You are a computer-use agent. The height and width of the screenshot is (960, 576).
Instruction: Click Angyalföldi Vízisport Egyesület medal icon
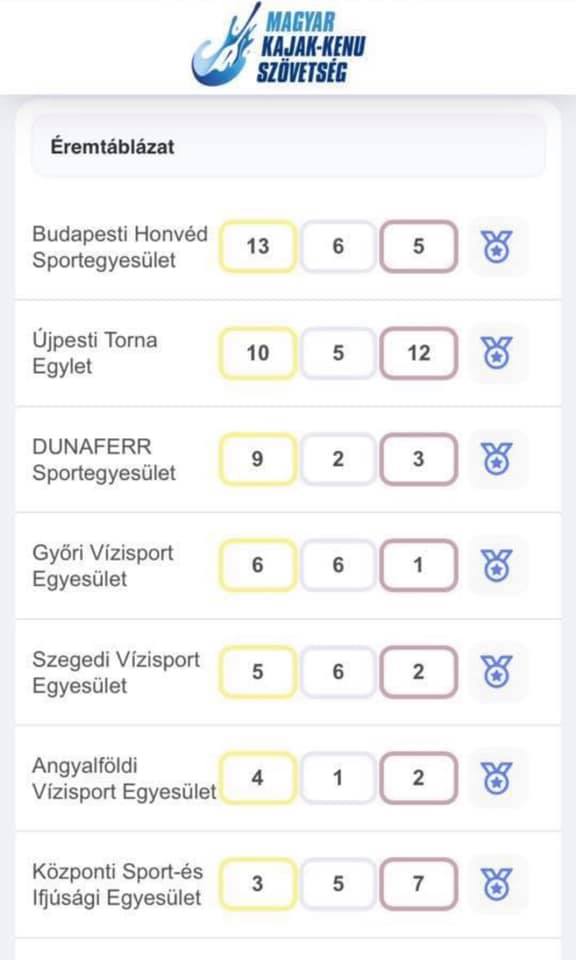click(x=497, y=778)
